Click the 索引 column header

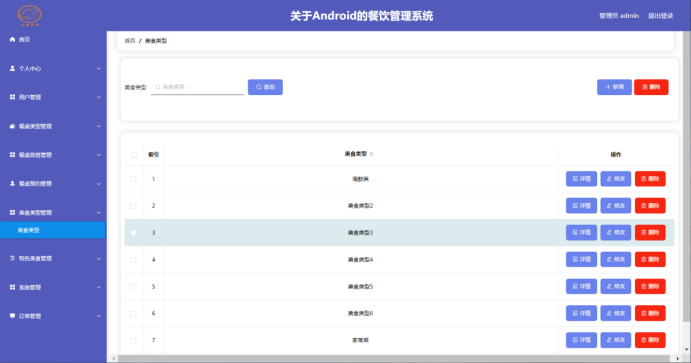153,155
